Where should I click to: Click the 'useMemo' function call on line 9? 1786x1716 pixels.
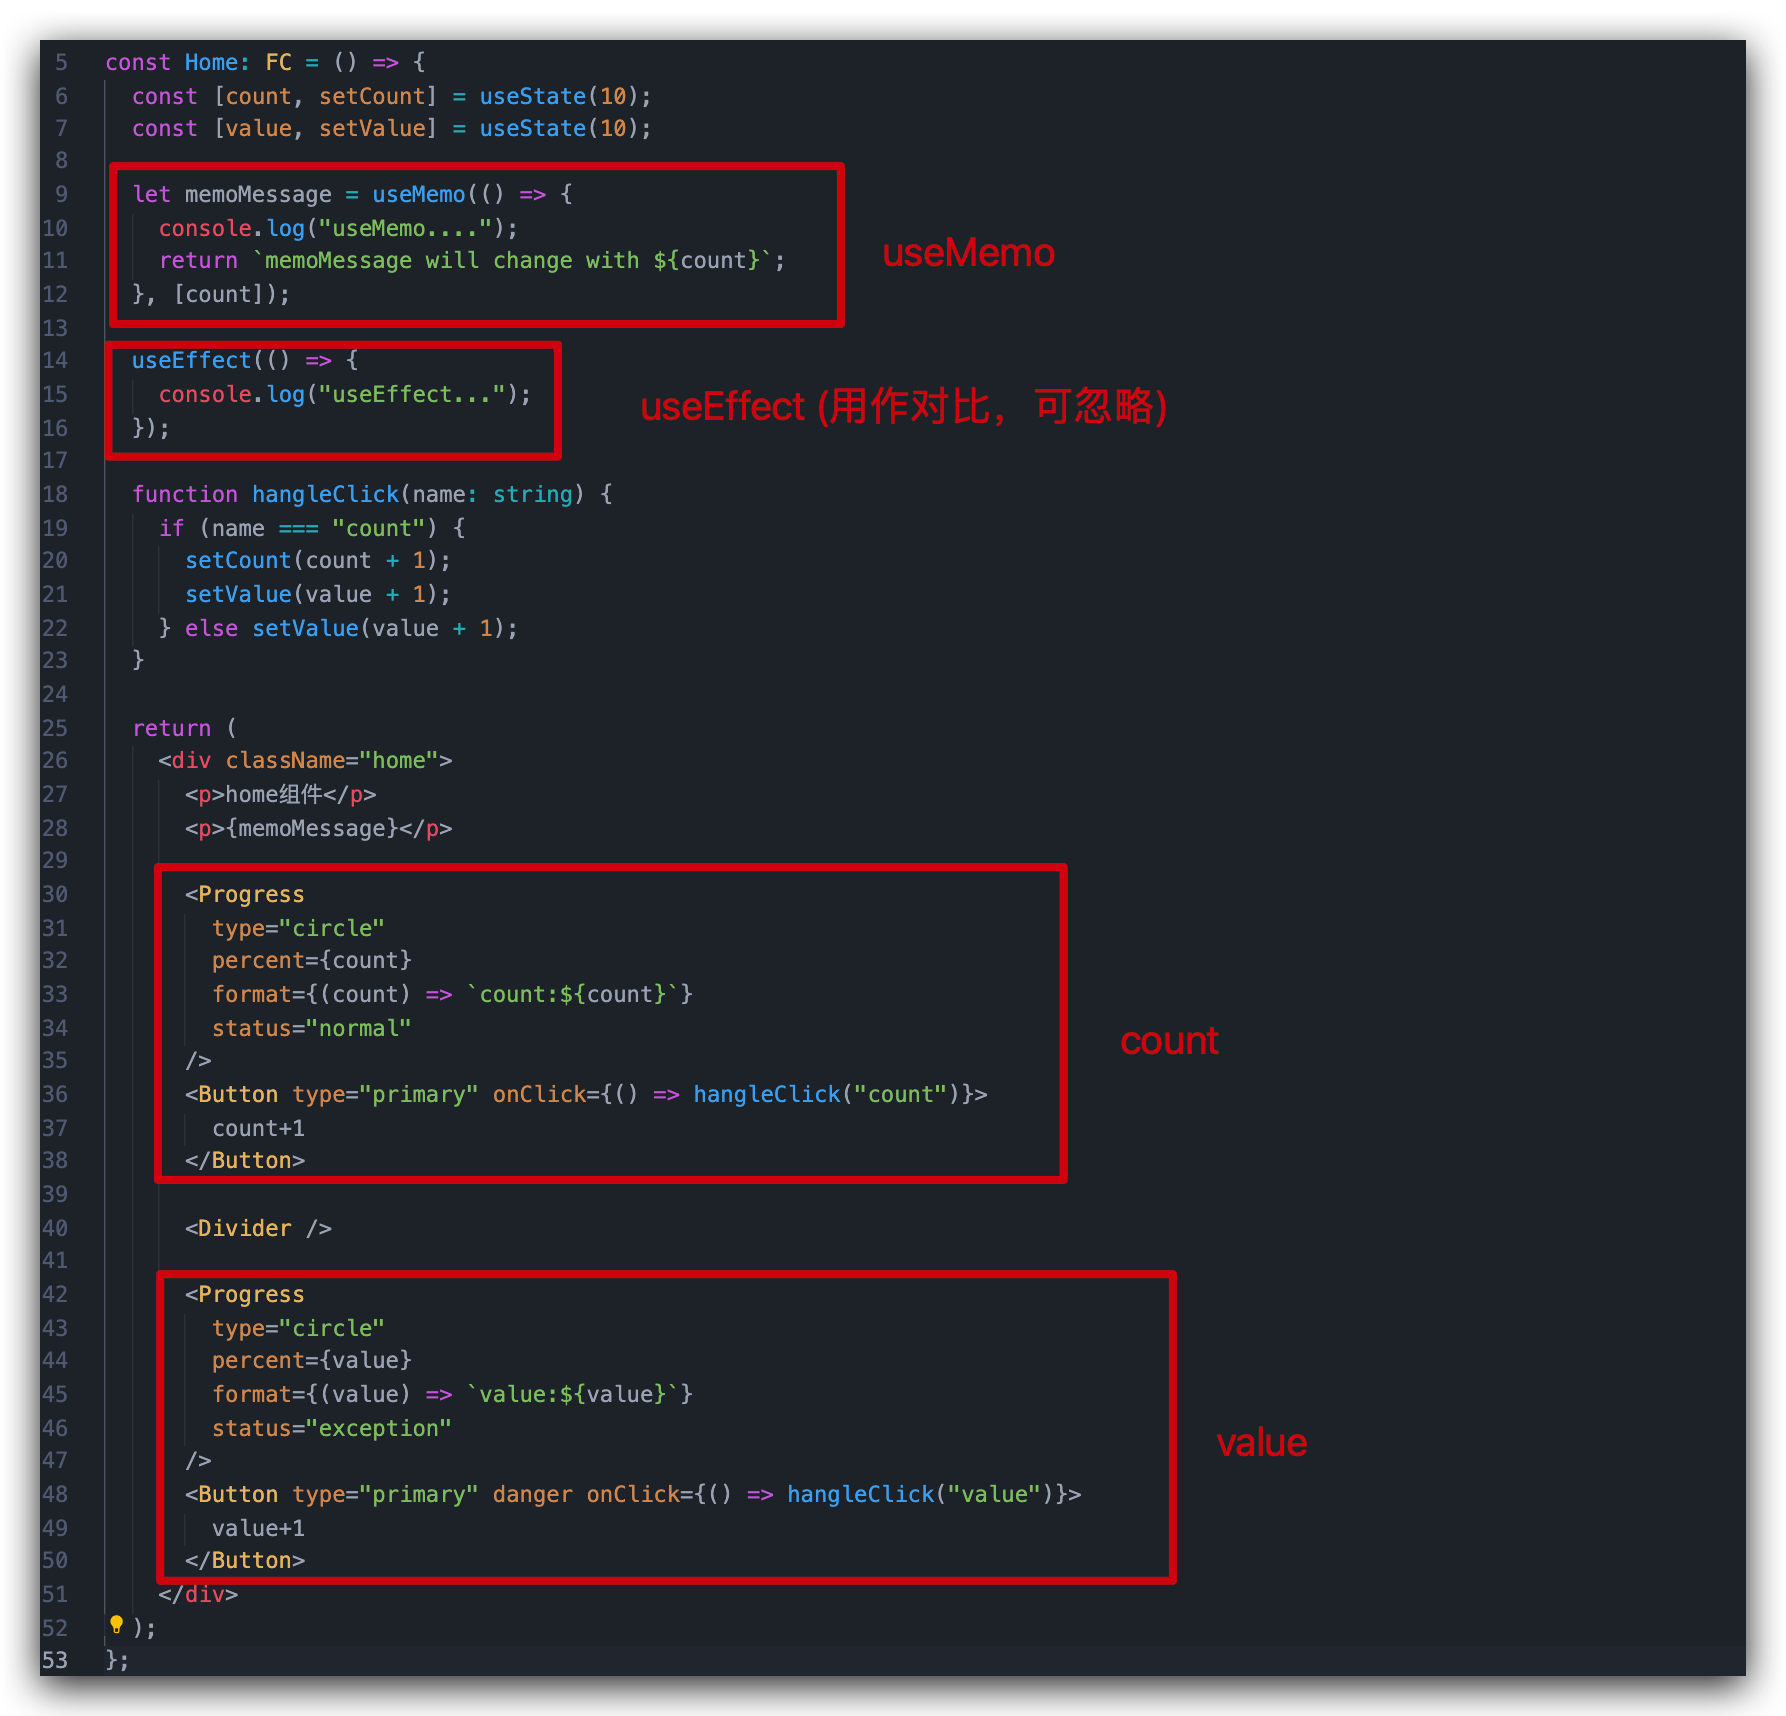pyautogui.click(x=419, y=195)
